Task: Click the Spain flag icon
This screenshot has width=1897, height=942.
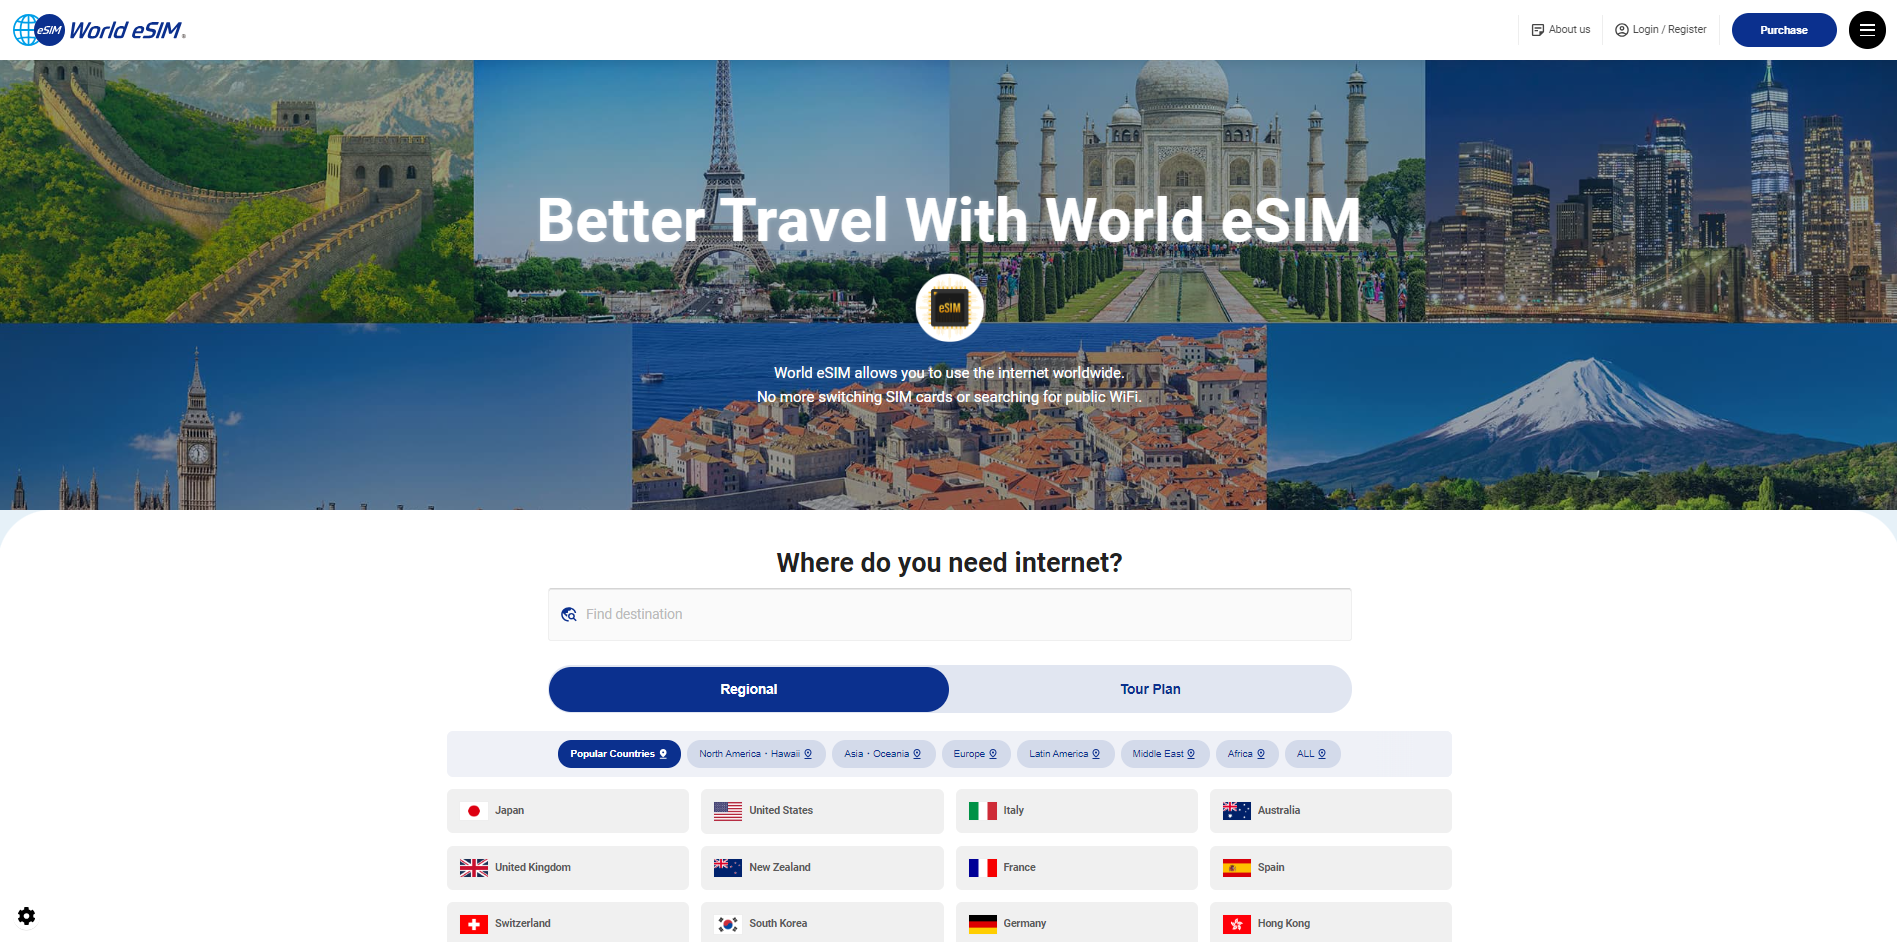Action: point(1237,868)
